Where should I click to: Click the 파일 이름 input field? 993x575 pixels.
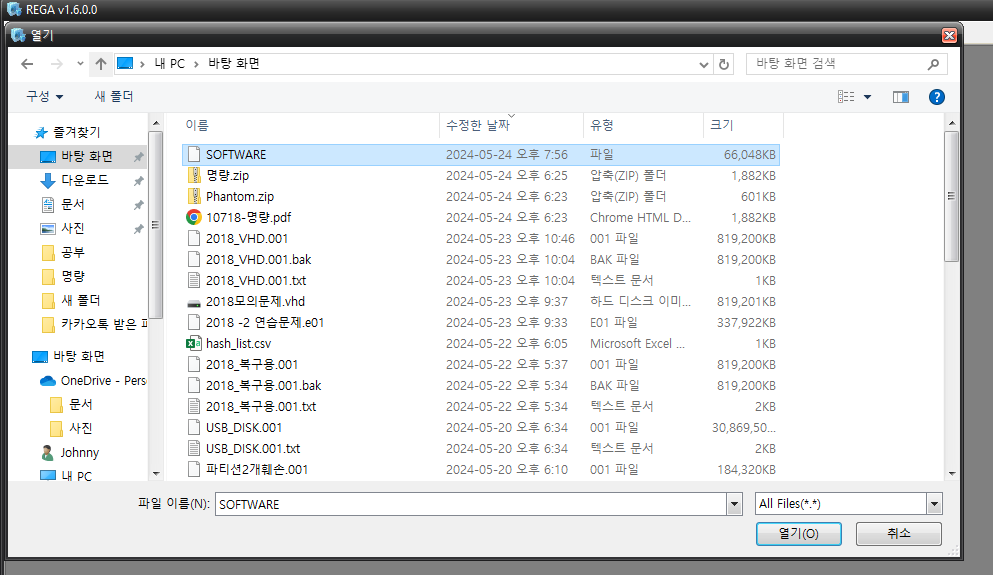pos(471,504)
